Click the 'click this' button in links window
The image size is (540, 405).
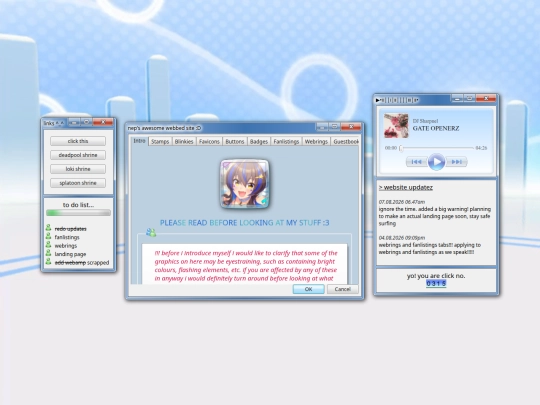78,141
